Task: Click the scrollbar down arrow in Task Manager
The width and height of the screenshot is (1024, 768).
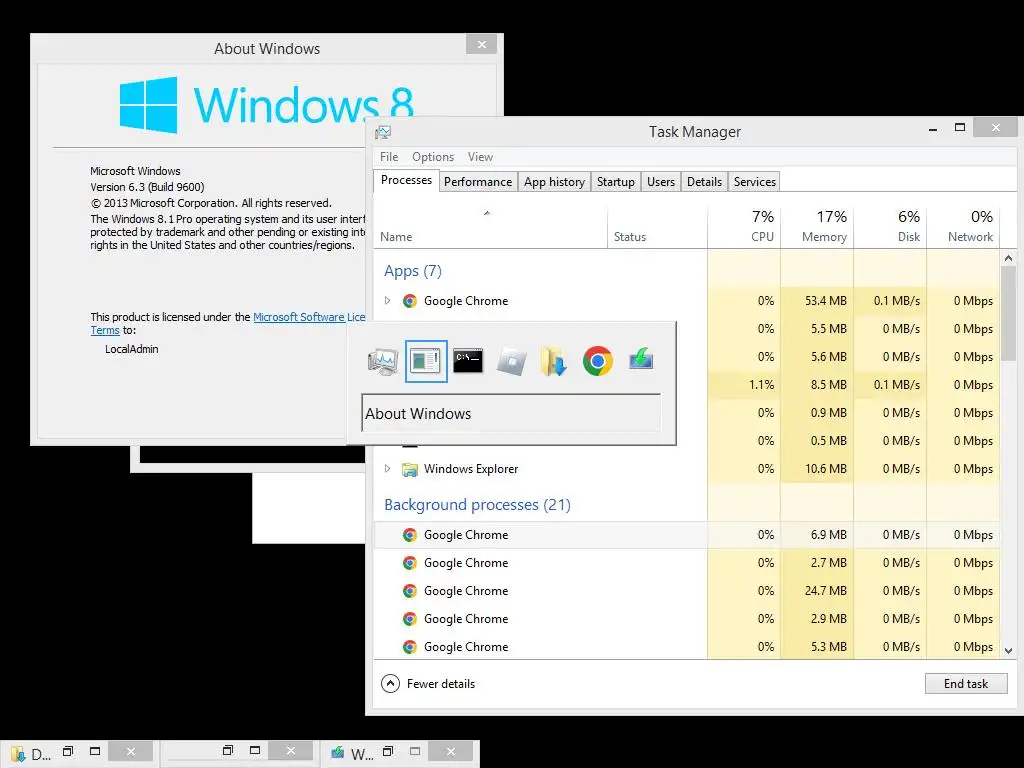Action: click(1008, 650)
